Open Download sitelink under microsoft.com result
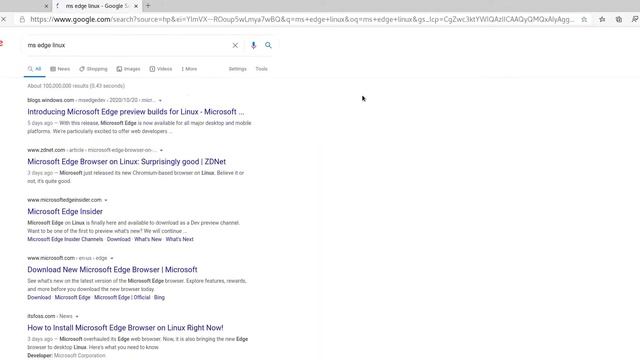 tap(39, 298)
